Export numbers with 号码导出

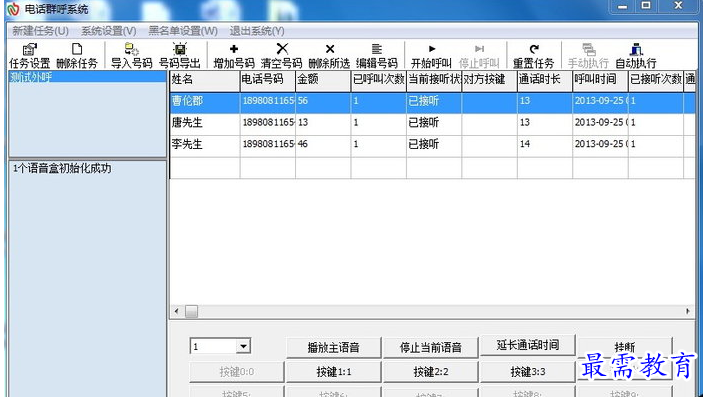point(180,56)
